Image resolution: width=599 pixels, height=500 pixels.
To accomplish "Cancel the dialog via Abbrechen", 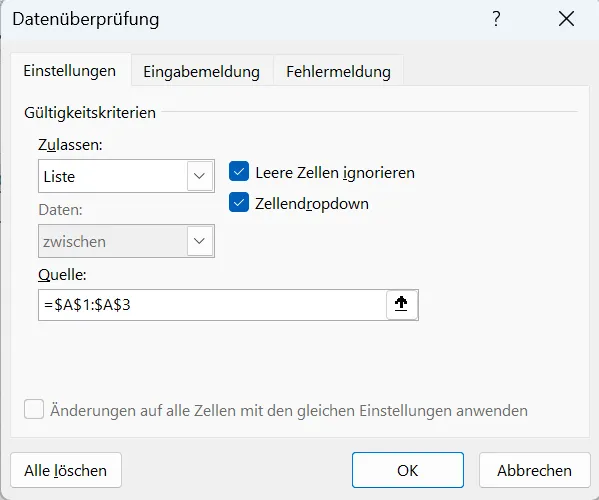I will click(534, 470).
